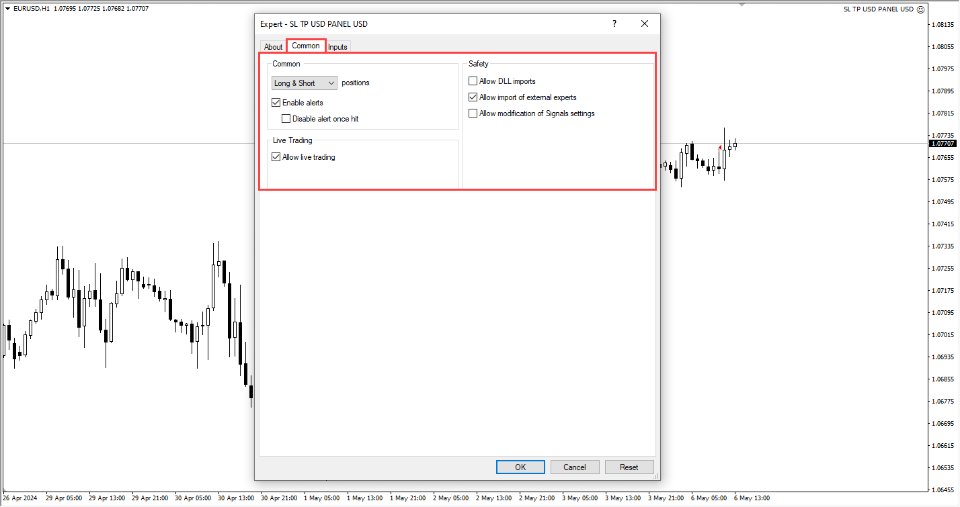Toggle Allow live trading checkbox
The width and height of the screenshot is (960, 507).
(276, 157)
